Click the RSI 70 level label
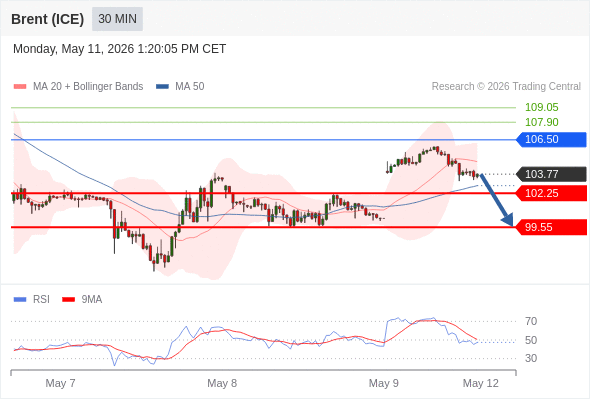The image size is (590, 400). coord(531,321)
